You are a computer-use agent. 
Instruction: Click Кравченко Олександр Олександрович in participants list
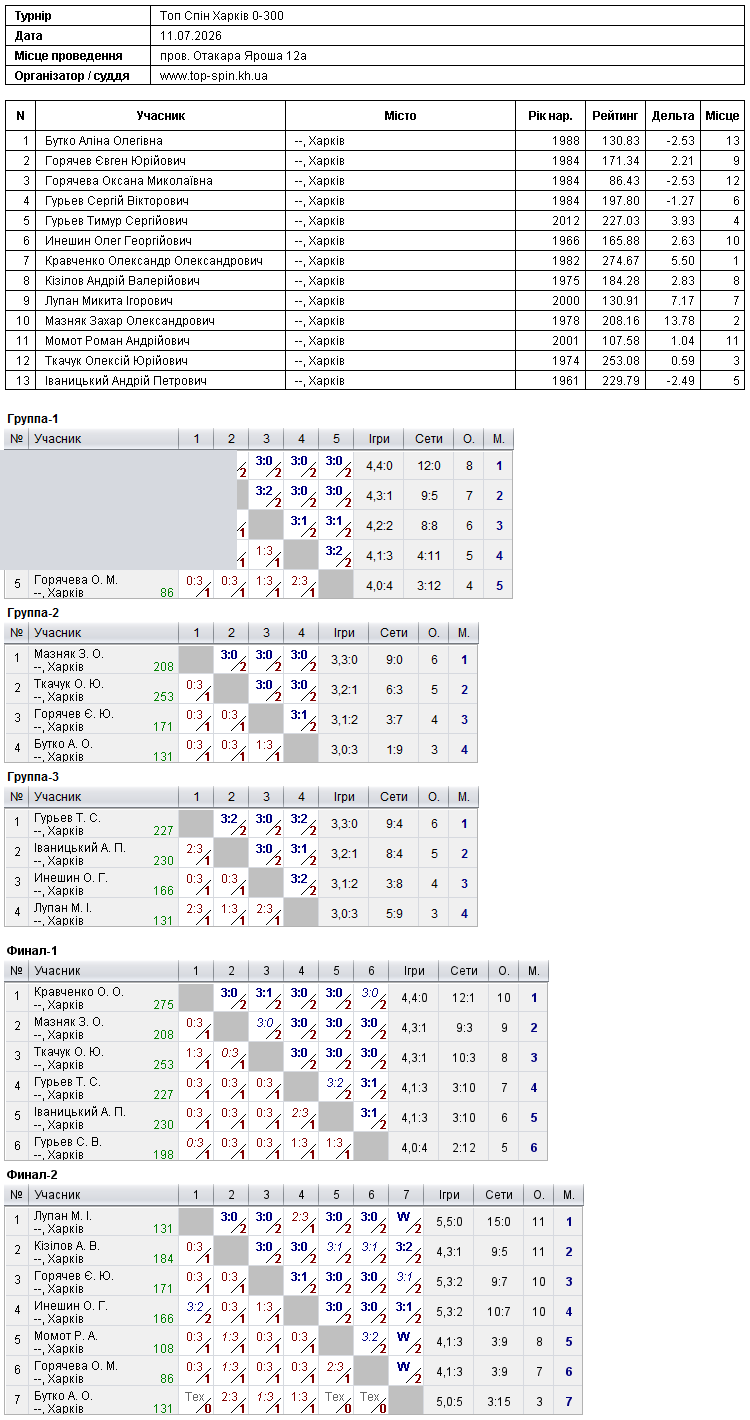(154, 261)
